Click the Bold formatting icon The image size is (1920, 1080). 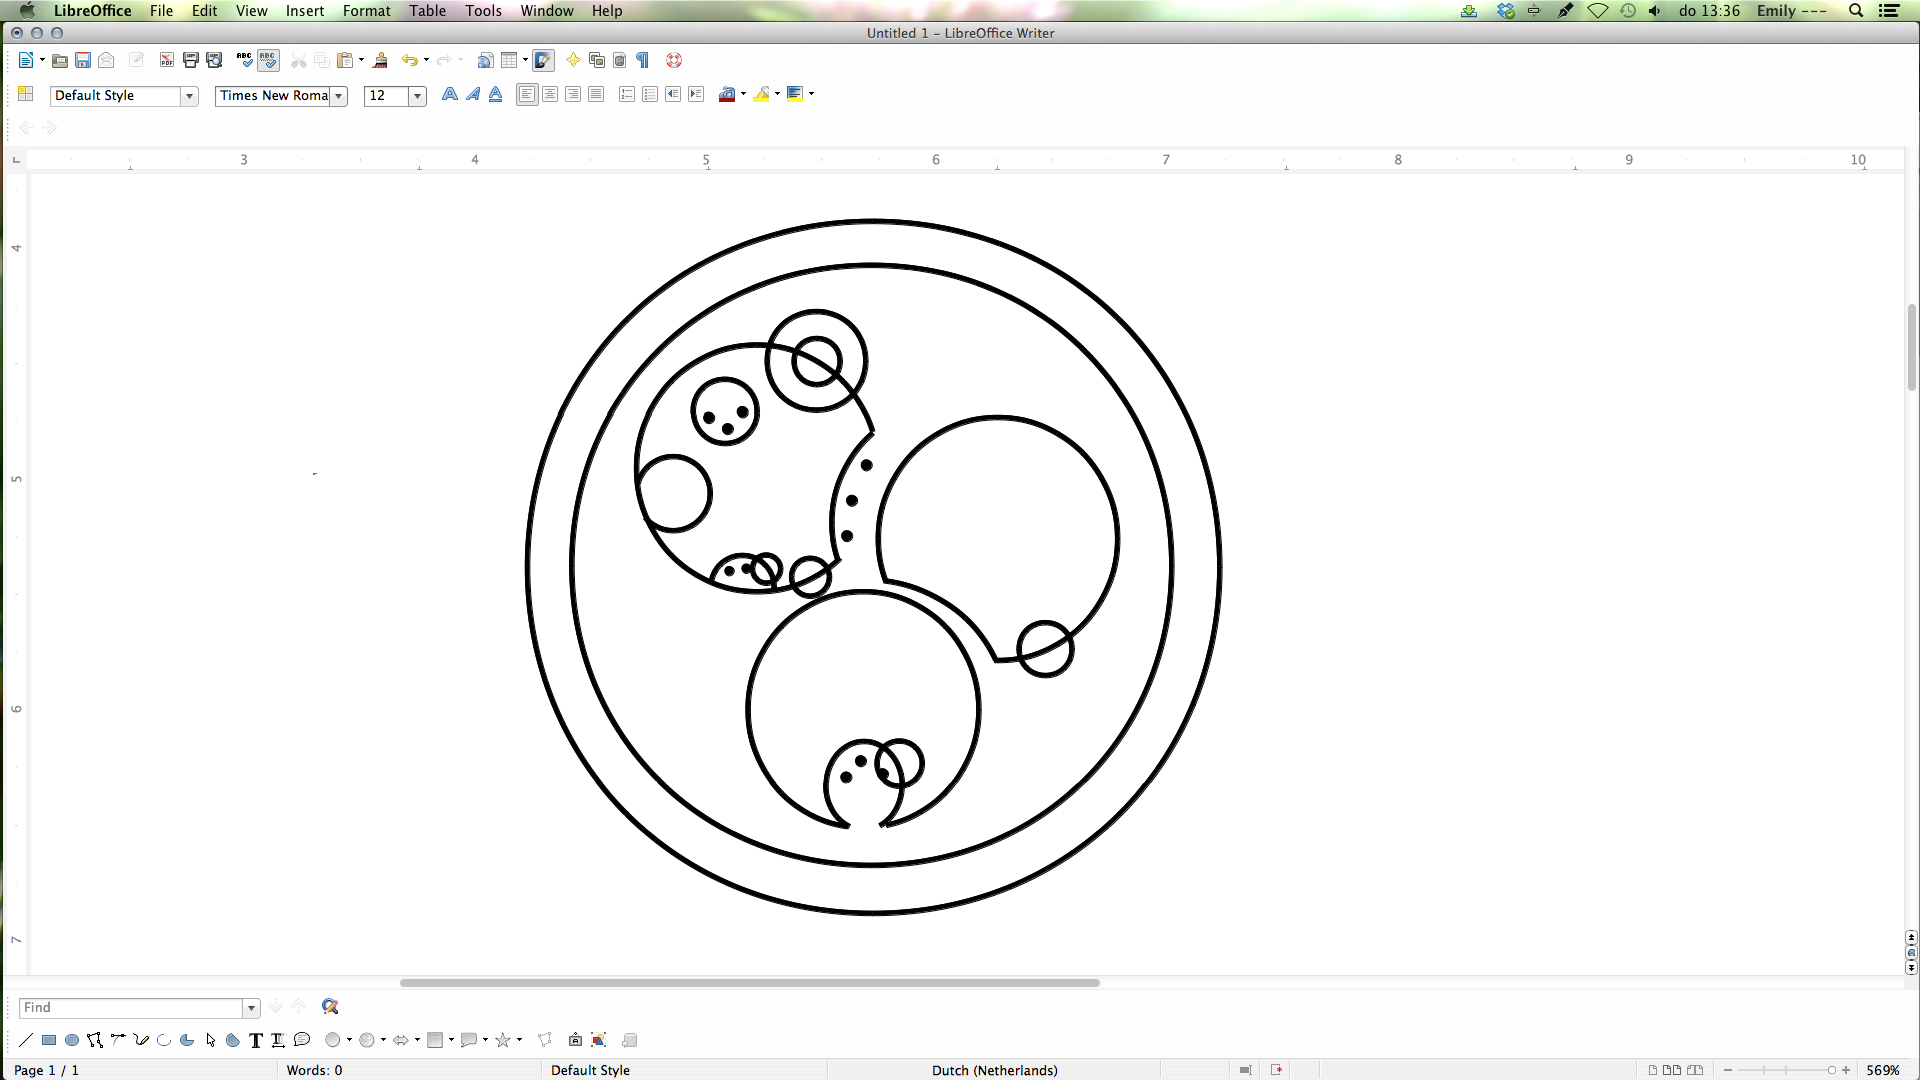pos(448,94)
